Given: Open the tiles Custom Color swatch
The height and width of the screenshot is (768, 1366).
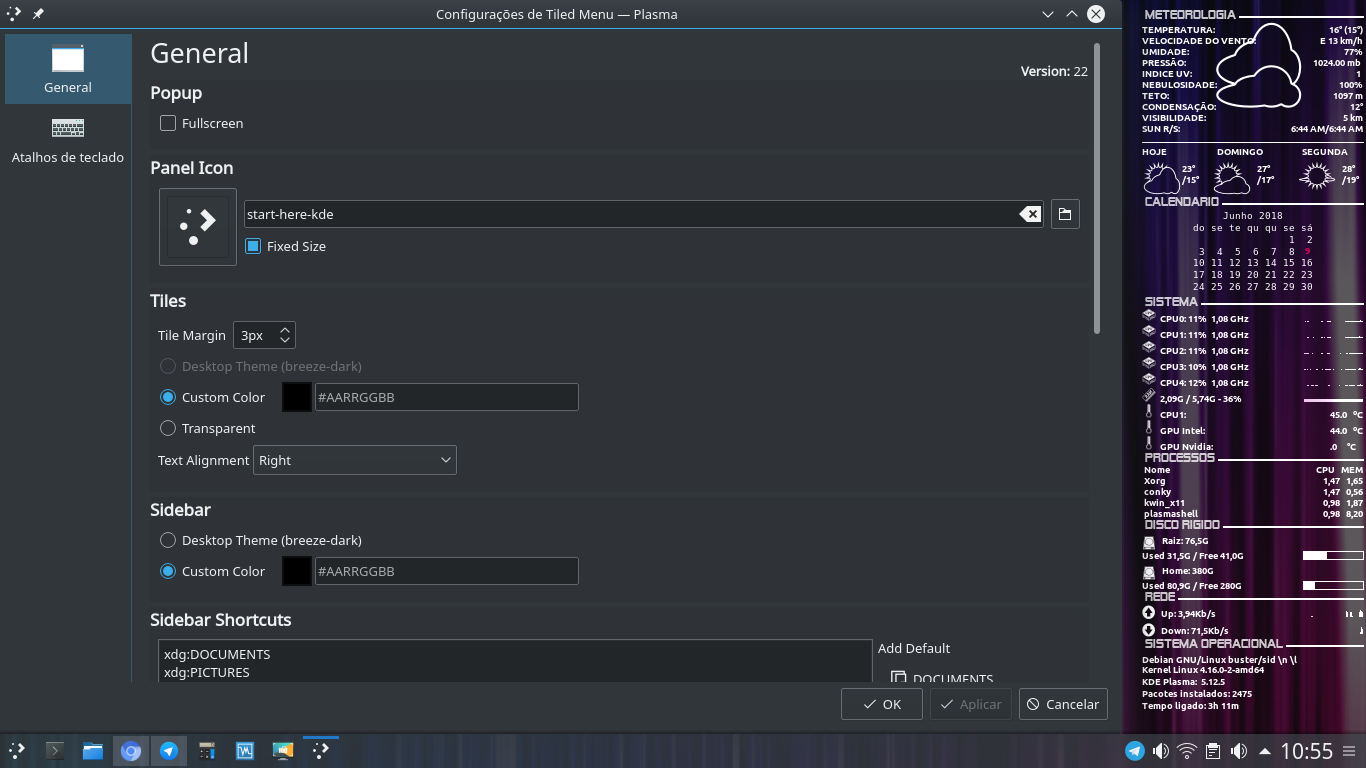Looking at the screenshot, I should coord(297,397).
